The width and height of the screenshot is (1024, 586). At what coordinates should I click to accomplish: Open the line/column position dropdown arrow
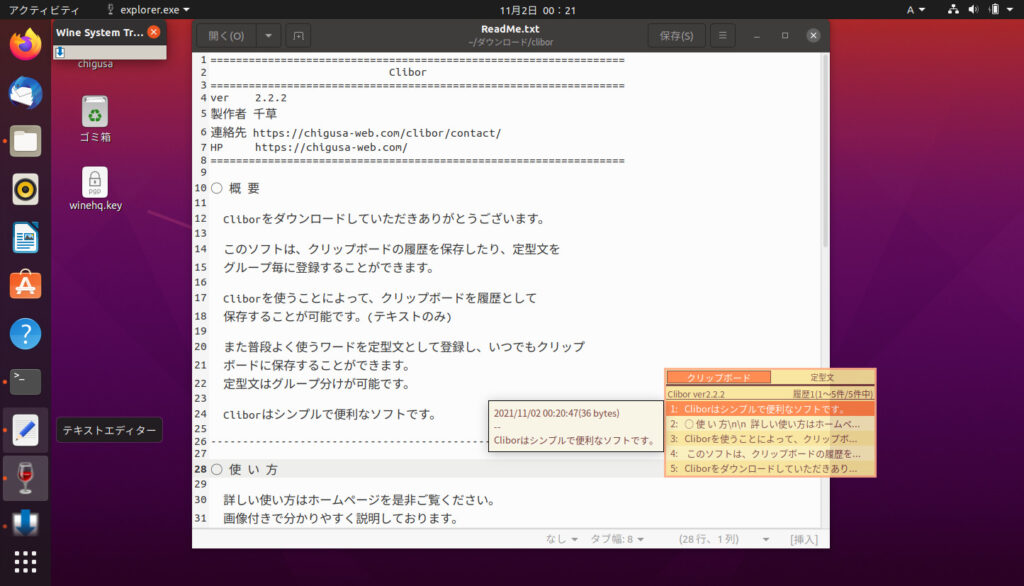[x=766, y=539]
